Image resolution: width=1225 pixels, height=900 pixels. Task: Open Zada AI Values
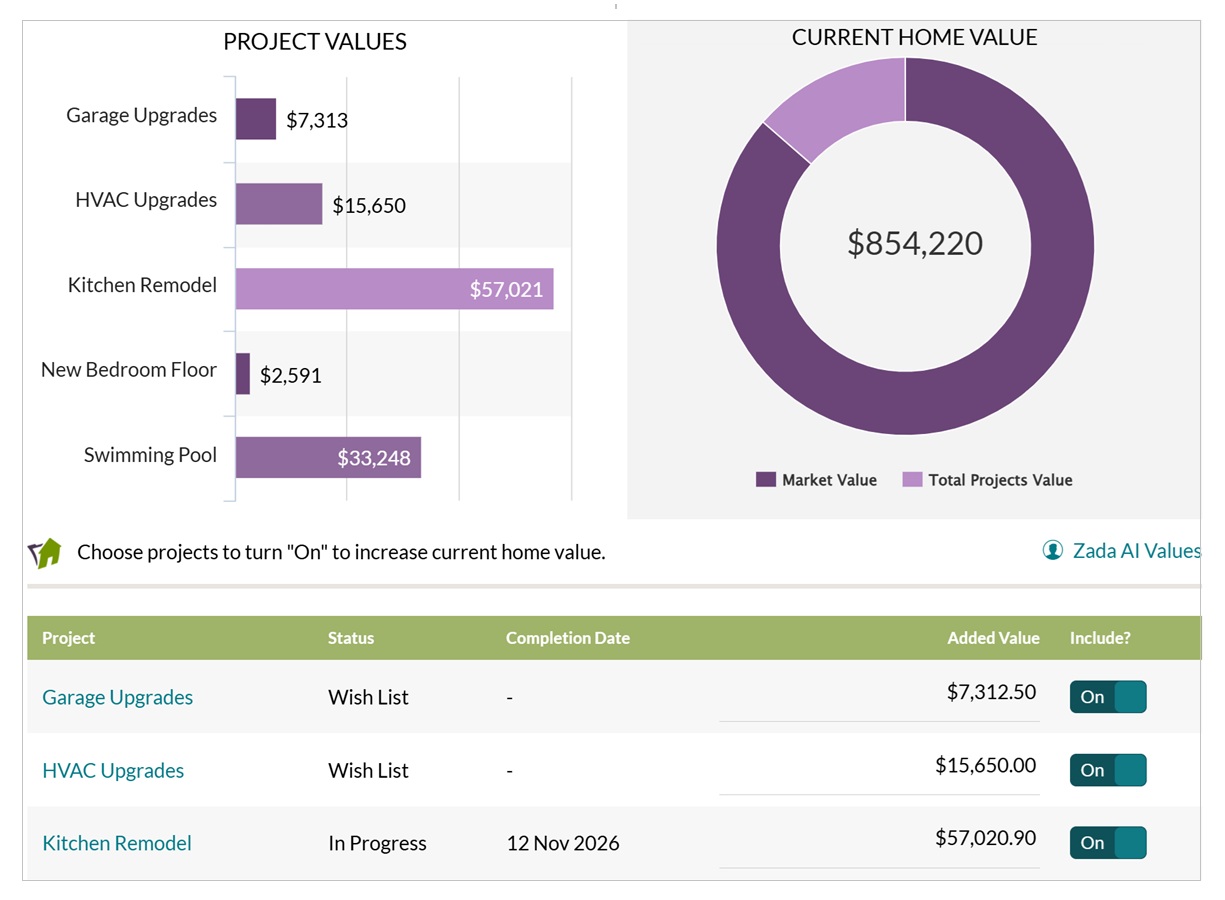pos(1137,550)
